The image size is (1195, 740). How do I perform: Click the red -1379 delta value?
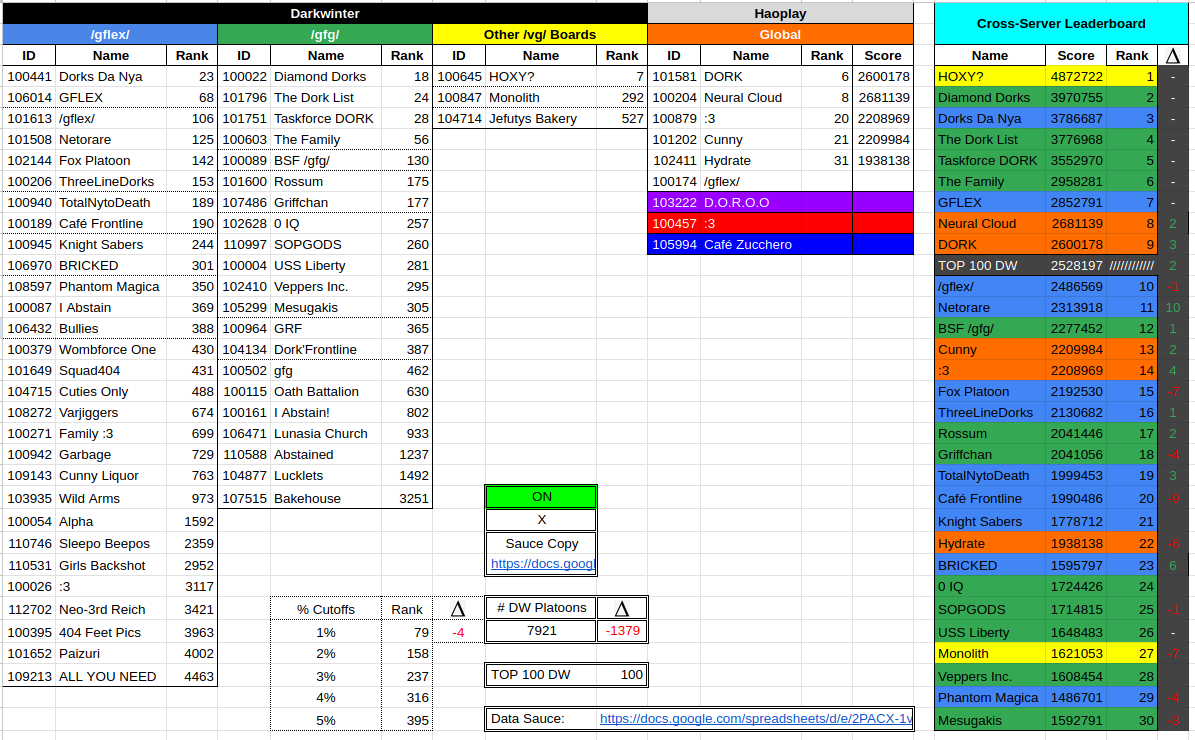pos(622,631)
